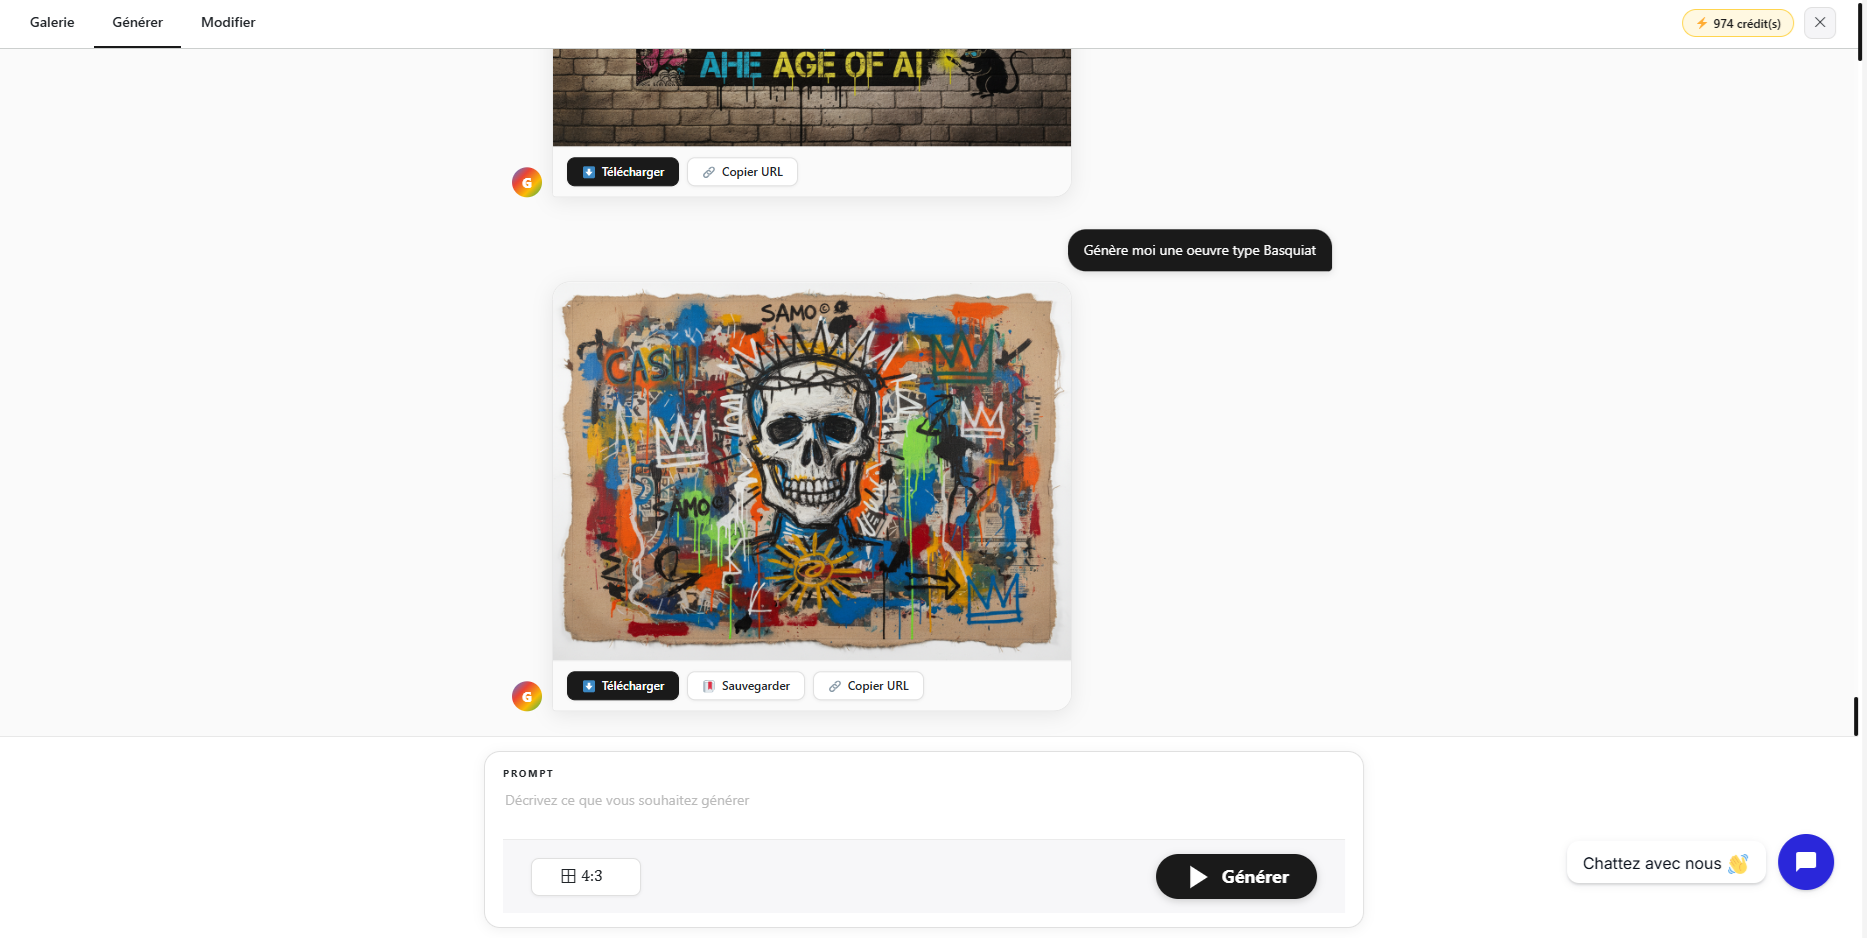Copy URL of the Basquiat skull image
Viewport: 1867px width, 938px height.
[x=868, y=686]
